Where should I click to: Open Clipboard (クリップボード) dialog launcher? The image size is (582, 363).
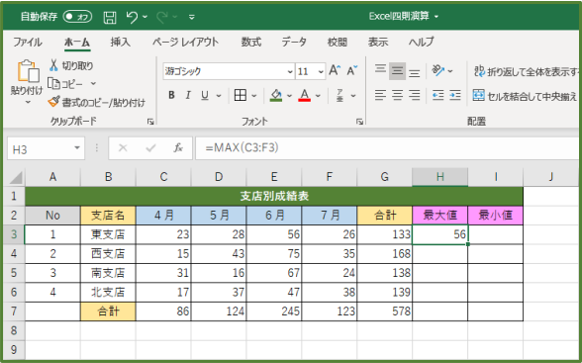[150, 121]
